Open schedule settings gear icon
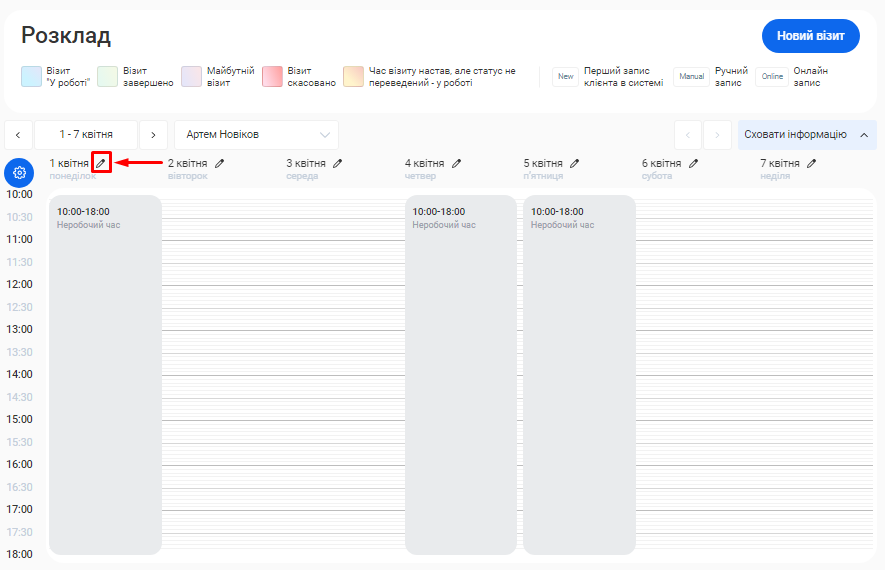 (19, 173)
